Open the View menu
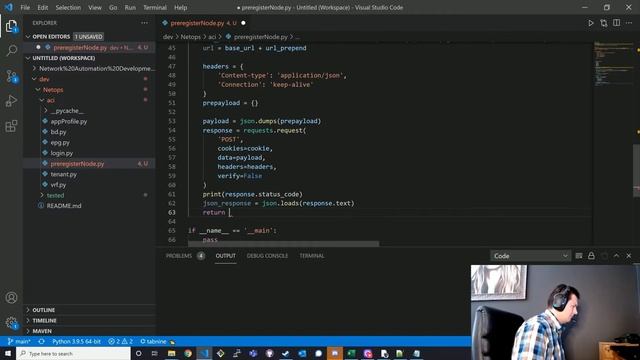The image size is (640, 360). (x=95, y=7)
